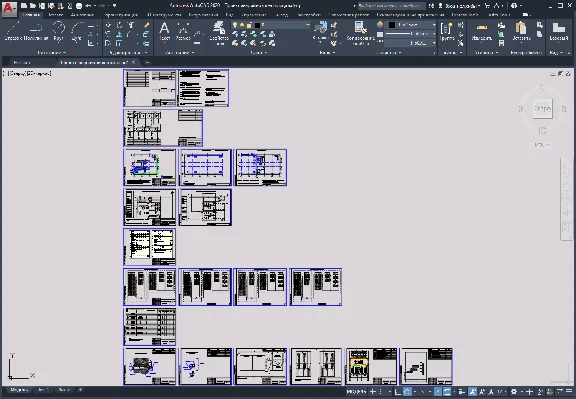
Task: Open the lineweight dropdown in Properties panel
Action: 412,34
